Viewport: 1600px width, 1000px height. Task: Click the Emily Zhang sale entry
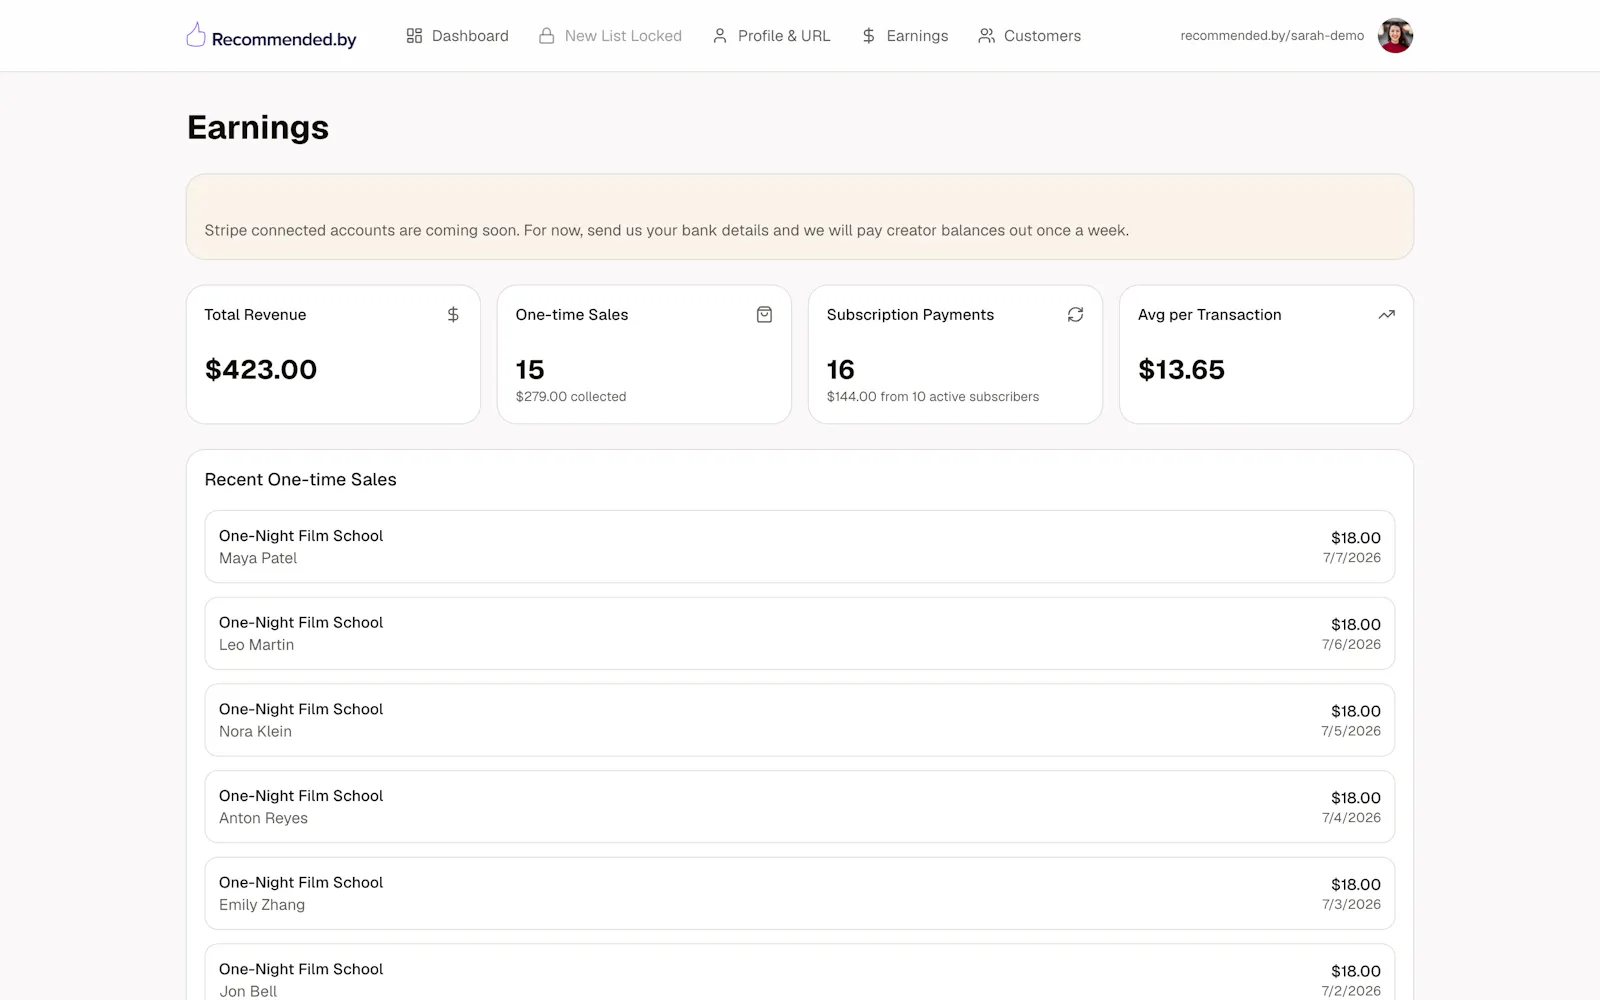point(800,894)
